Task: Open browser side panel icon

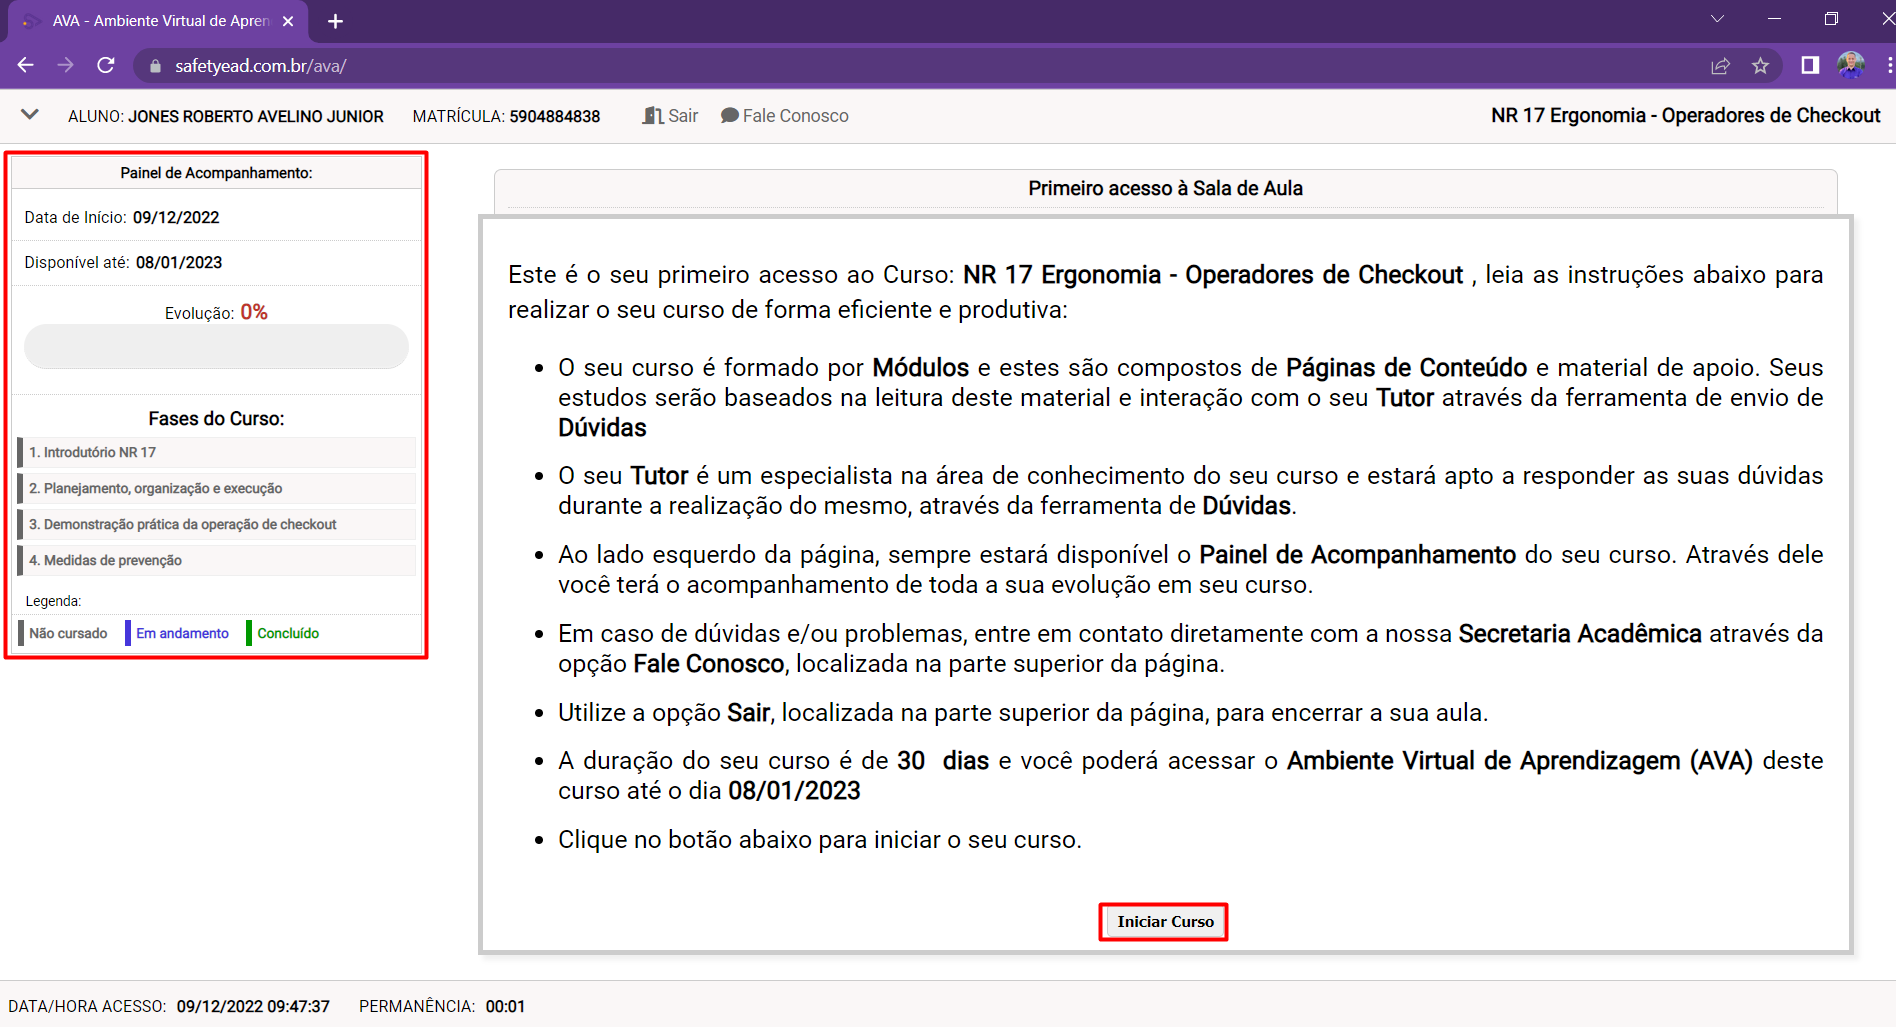Action: click(x=1810, y=65)
